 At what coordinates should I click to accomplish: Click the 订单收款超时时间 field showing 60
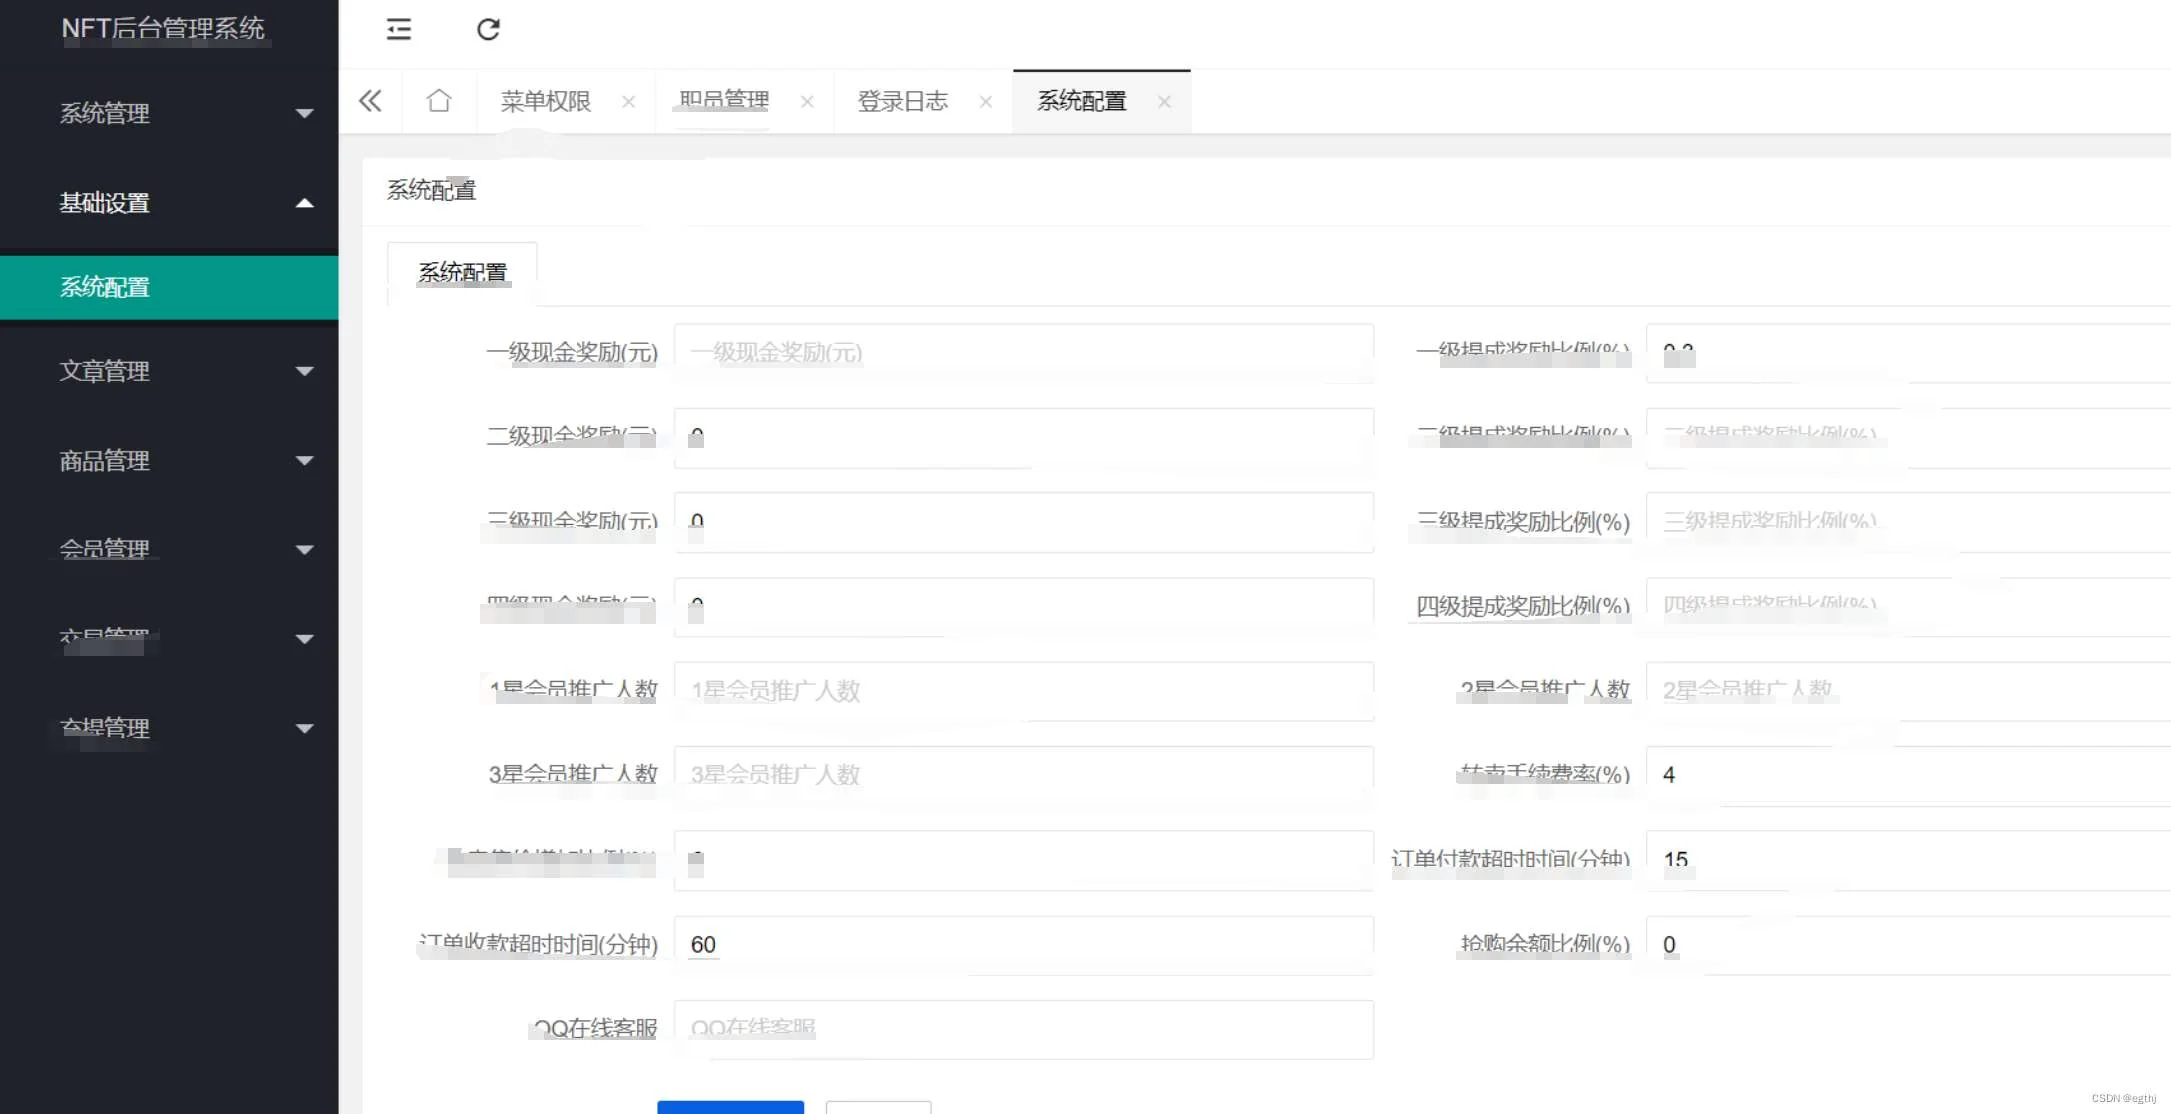coord(1023,945)
